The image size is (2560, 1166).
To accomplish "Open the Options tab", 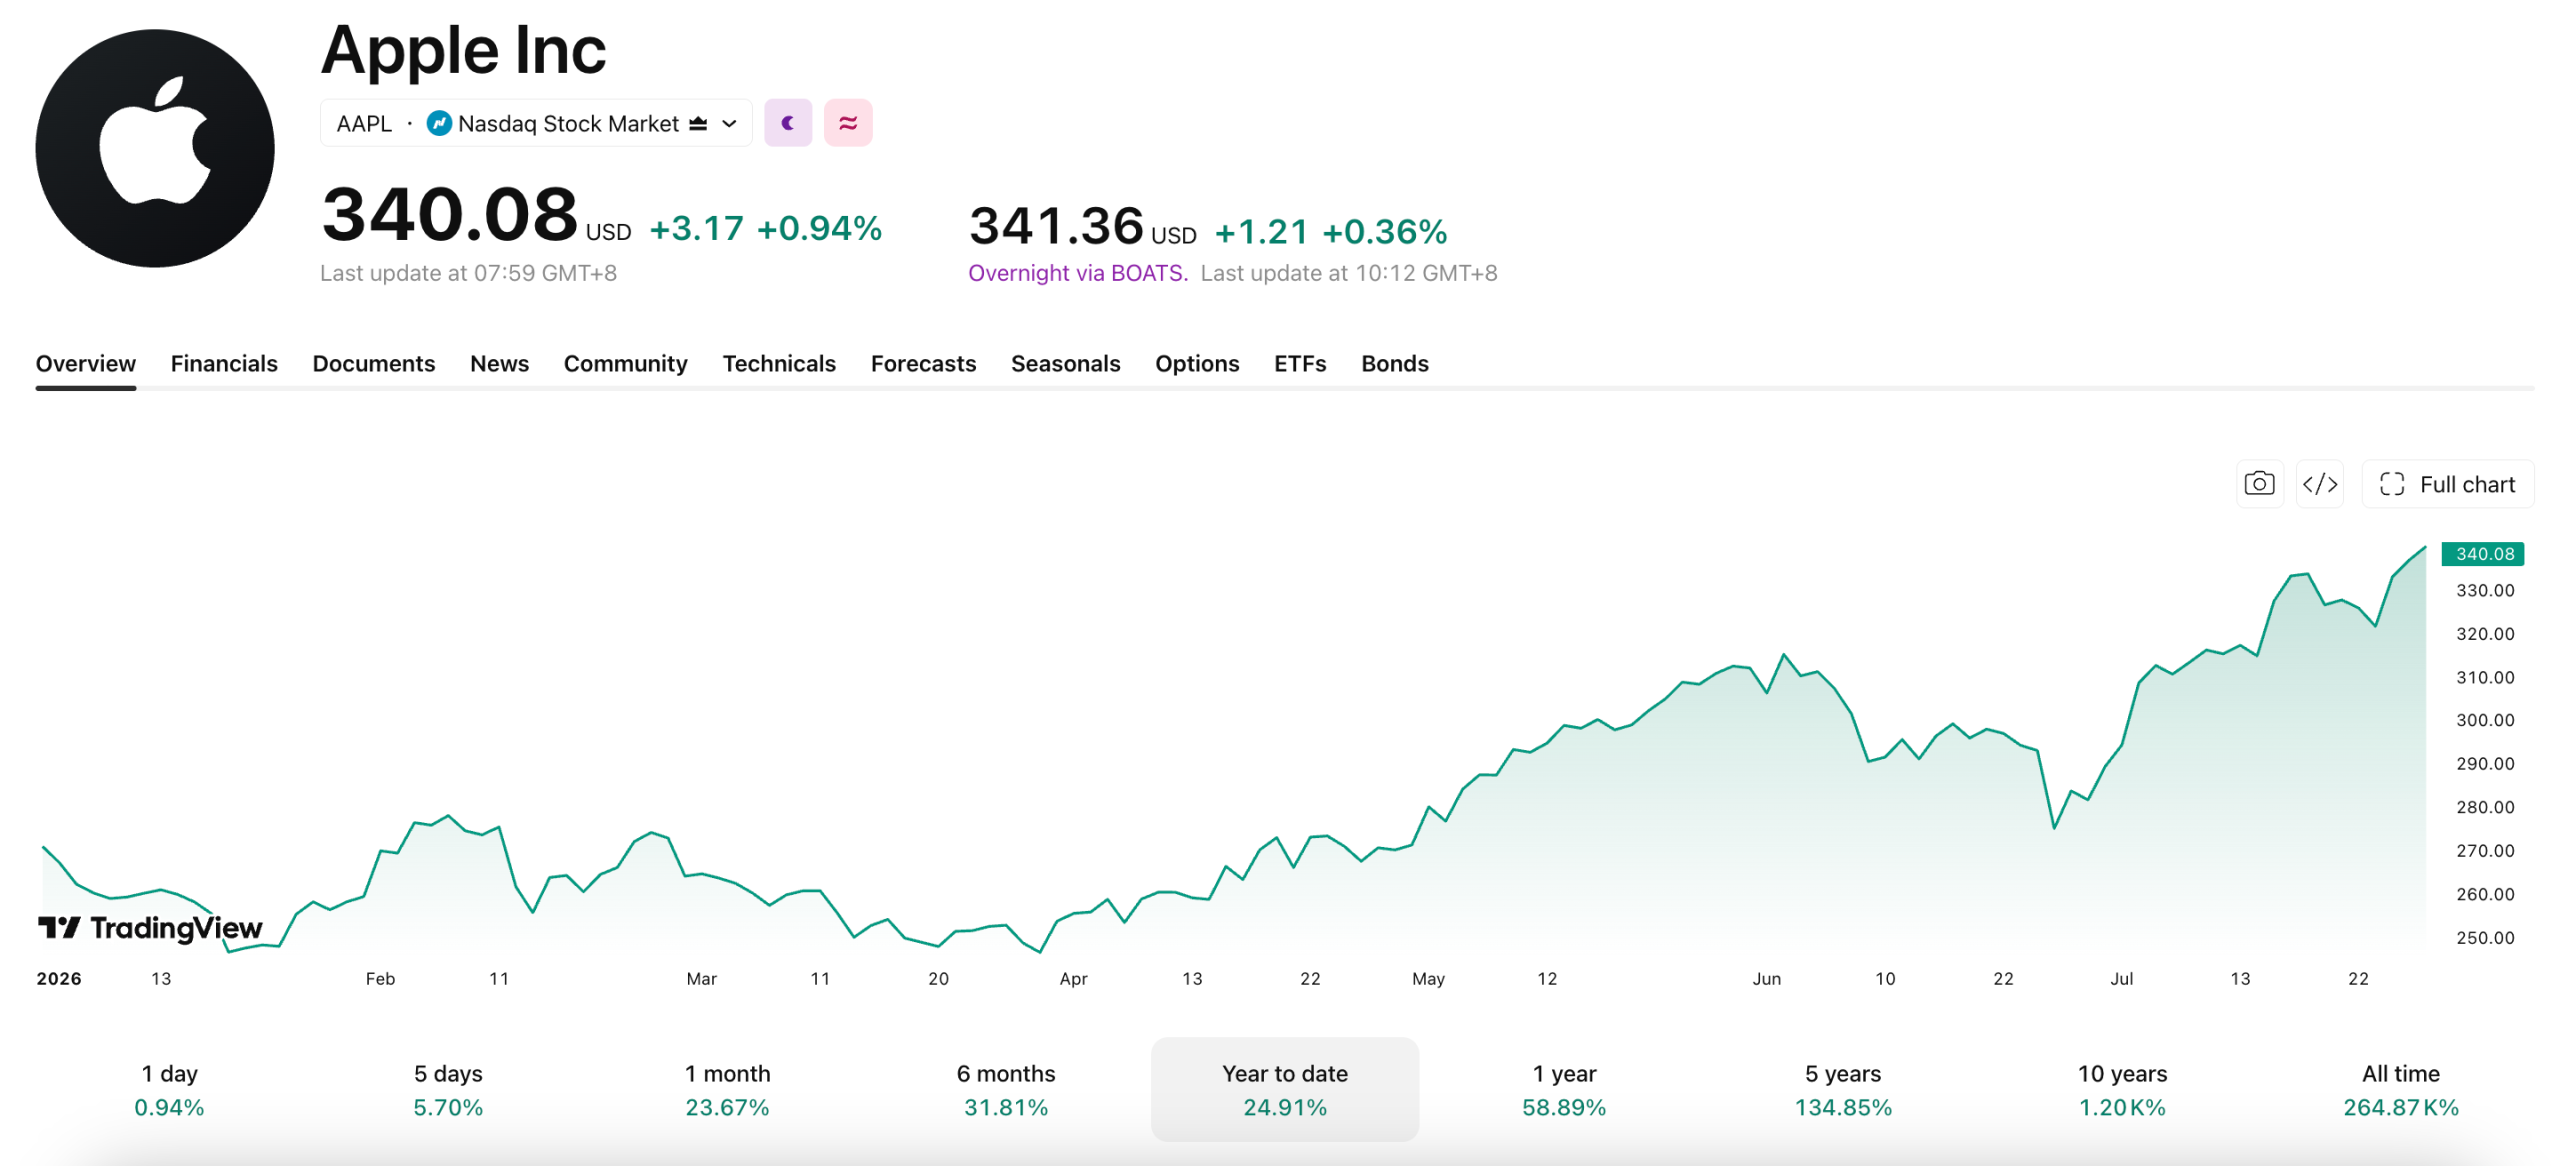I will 1197,363.
